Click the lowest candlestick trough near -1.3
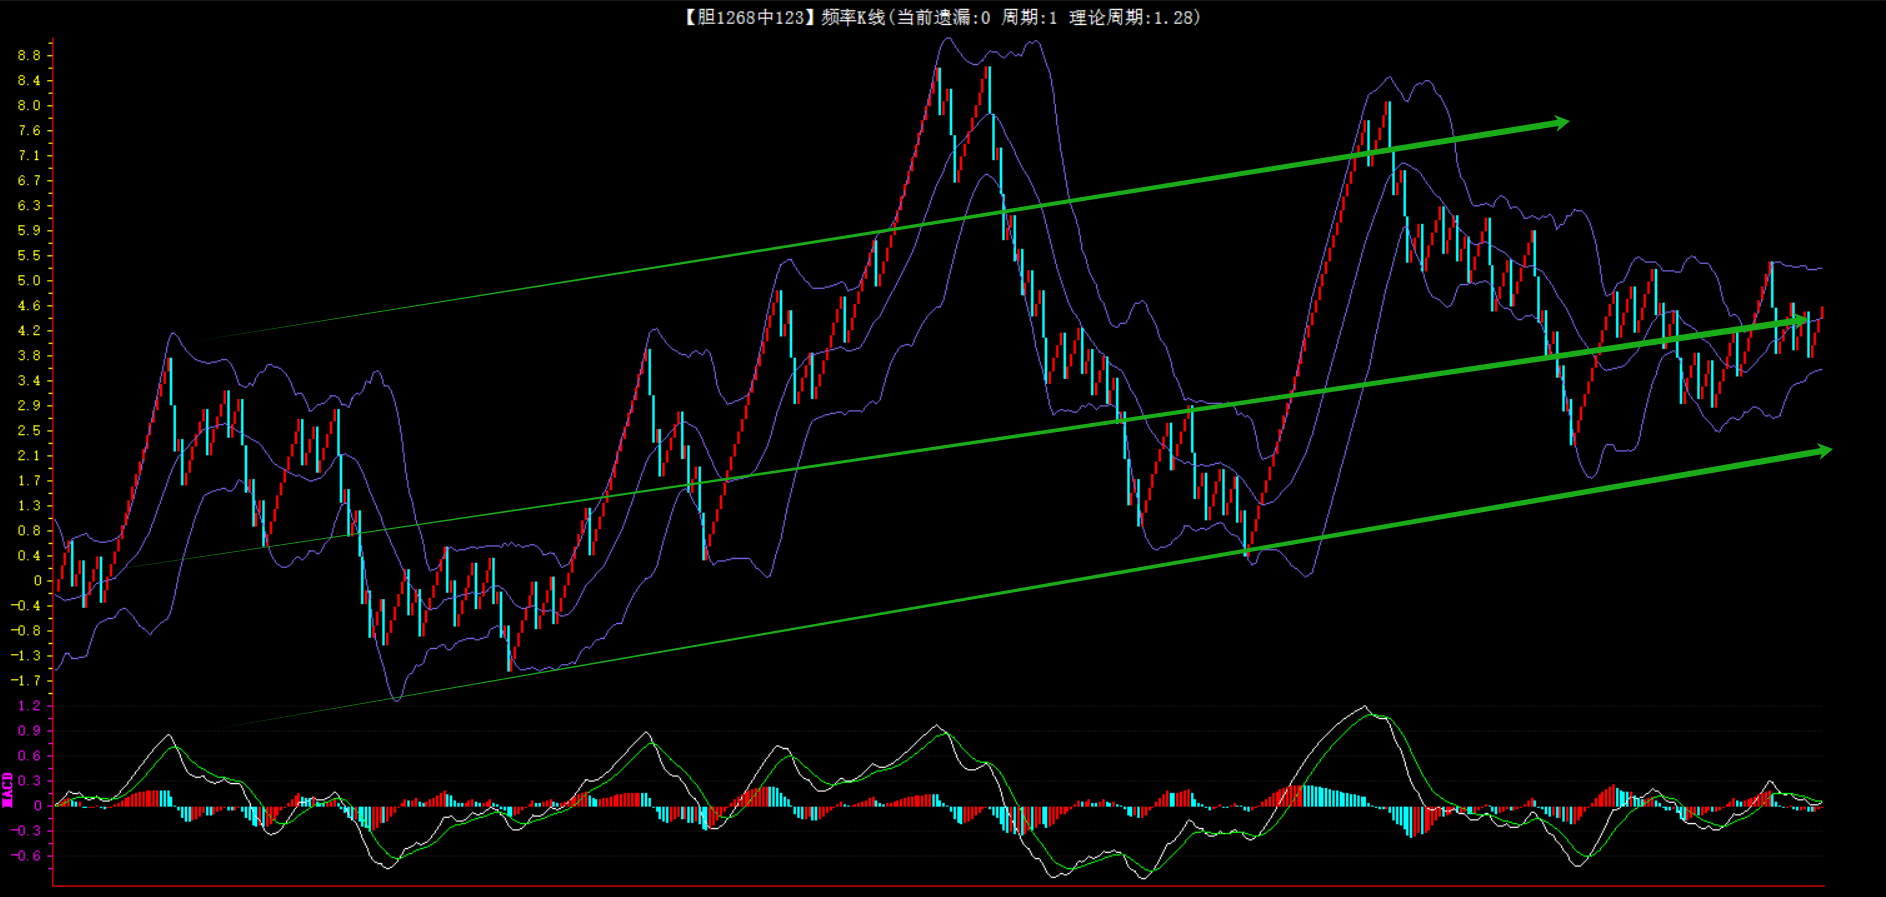 (510, 665)
